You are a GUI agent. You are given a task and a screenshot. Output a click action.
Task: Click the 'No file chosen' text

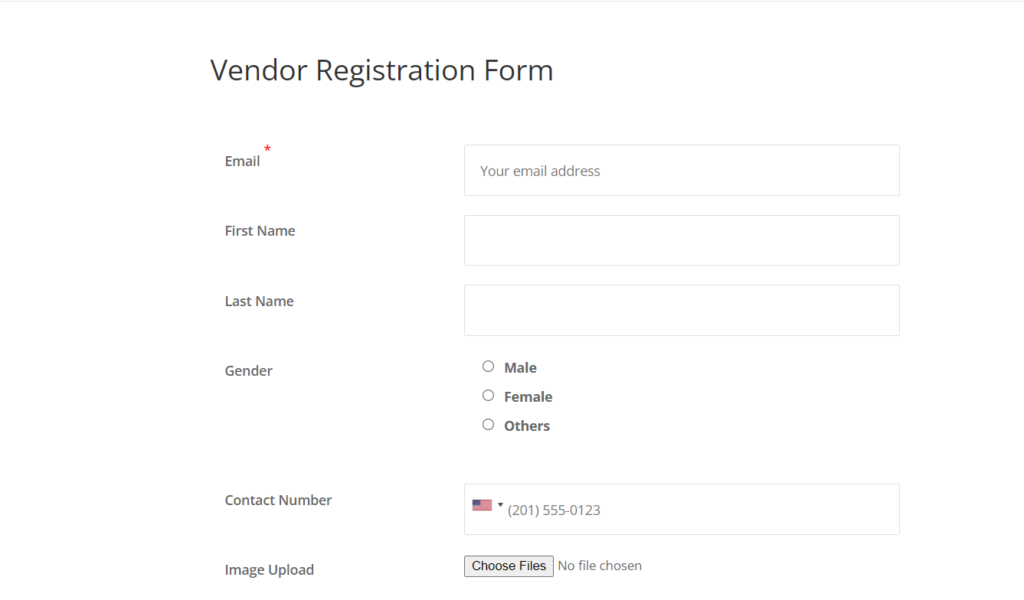[598, 565]
